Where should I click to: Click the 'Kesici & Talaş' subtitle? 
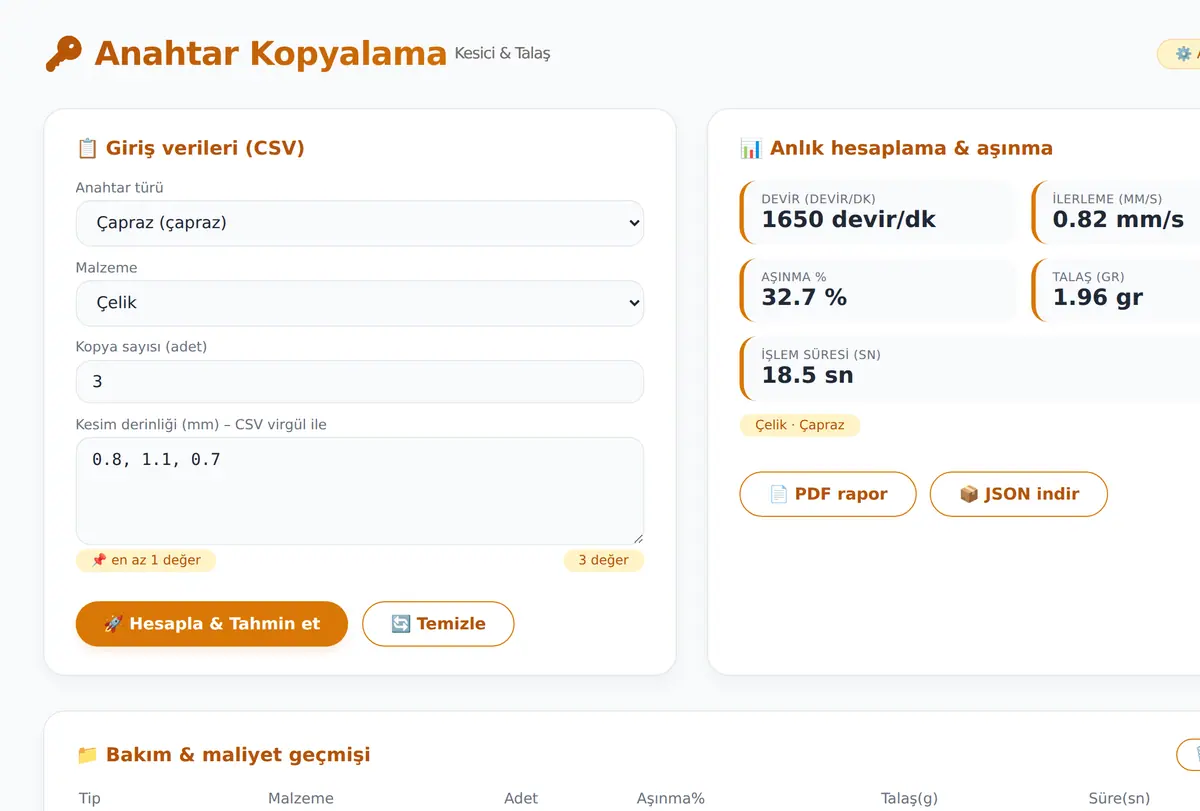tap(502, 53)
